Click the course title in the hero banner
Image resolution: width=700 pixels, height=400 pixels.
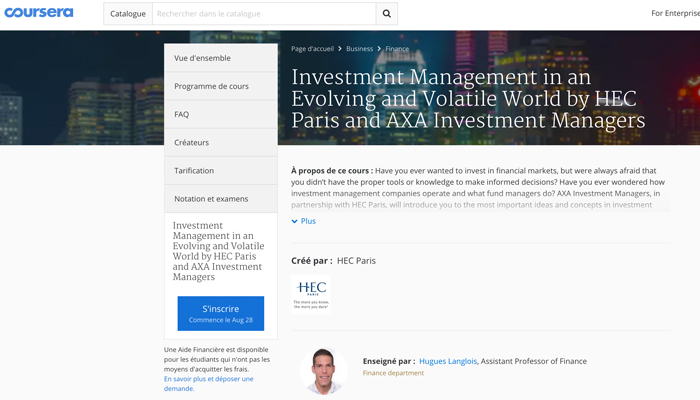coord(468,99)
